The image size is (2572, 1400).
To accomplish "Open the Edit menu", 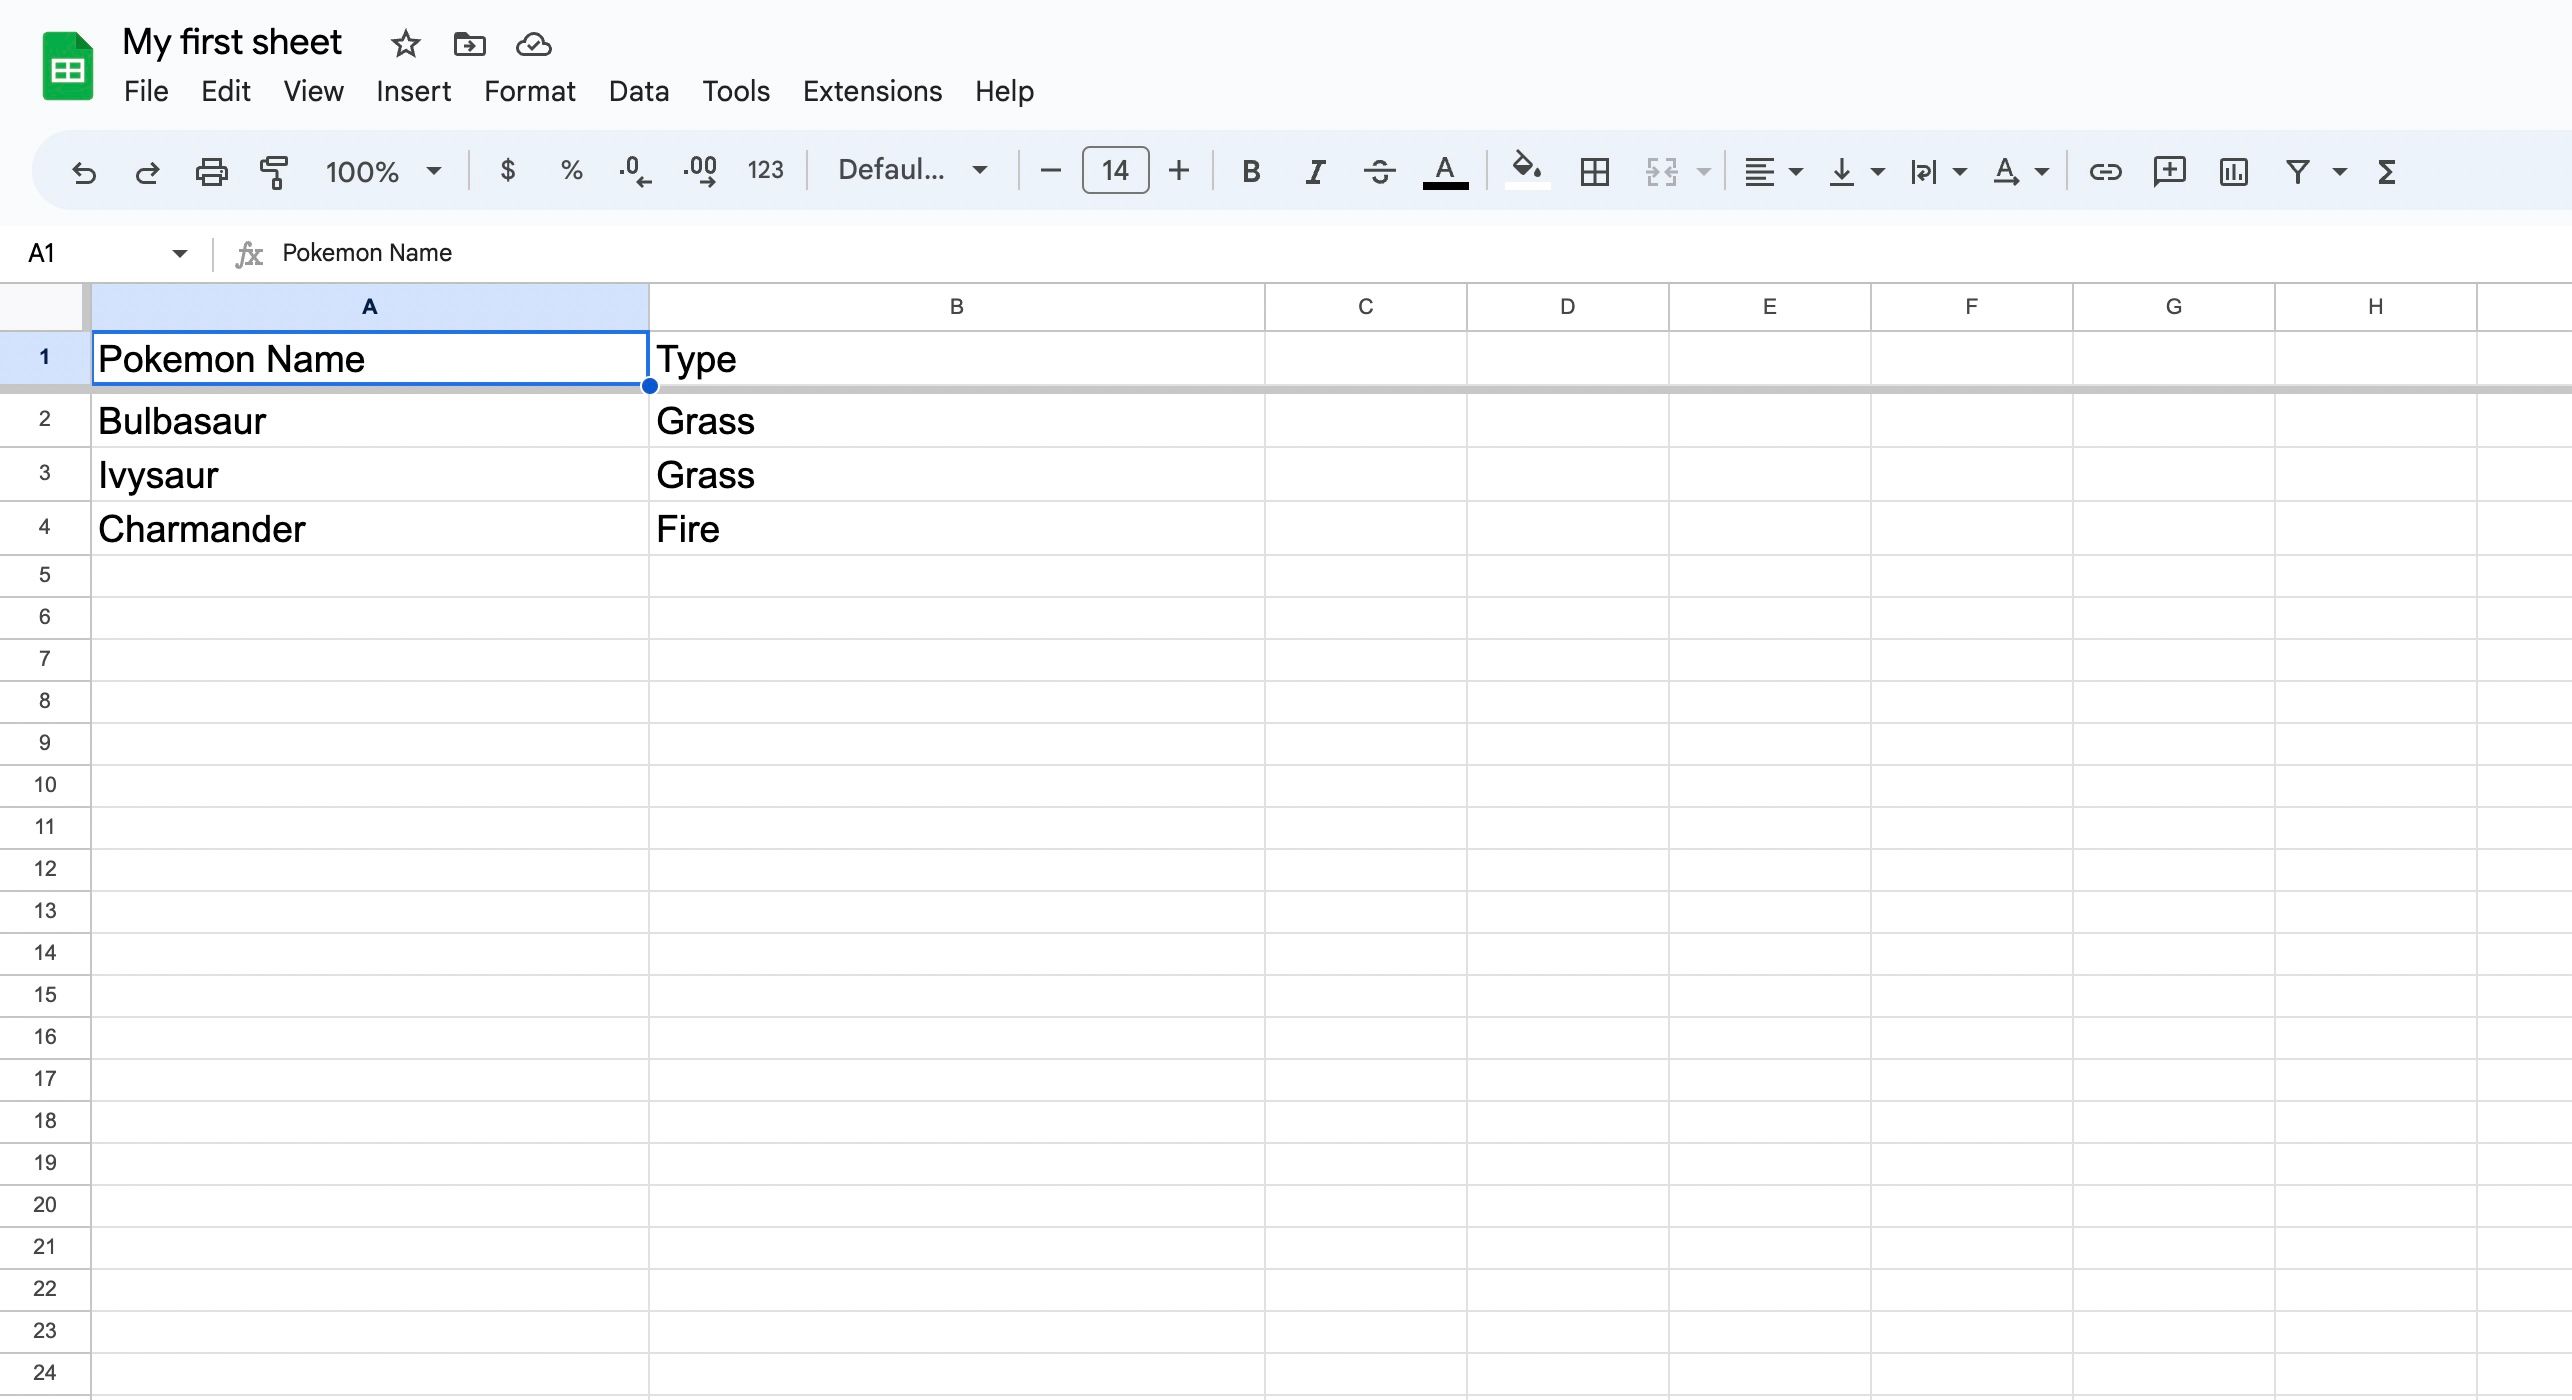I will tap(226, 91).
